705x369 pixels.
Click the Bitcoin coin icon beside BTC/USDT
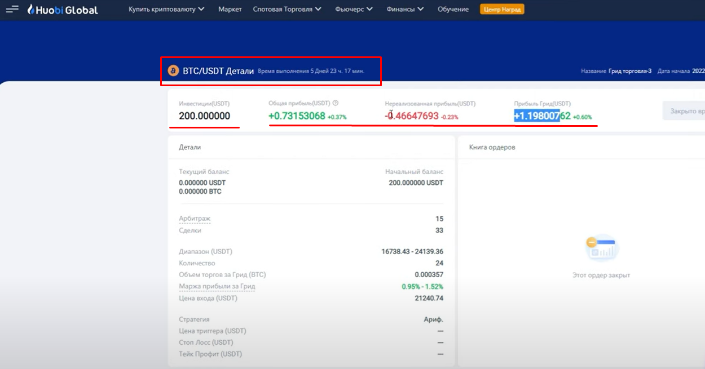[173, 71]
